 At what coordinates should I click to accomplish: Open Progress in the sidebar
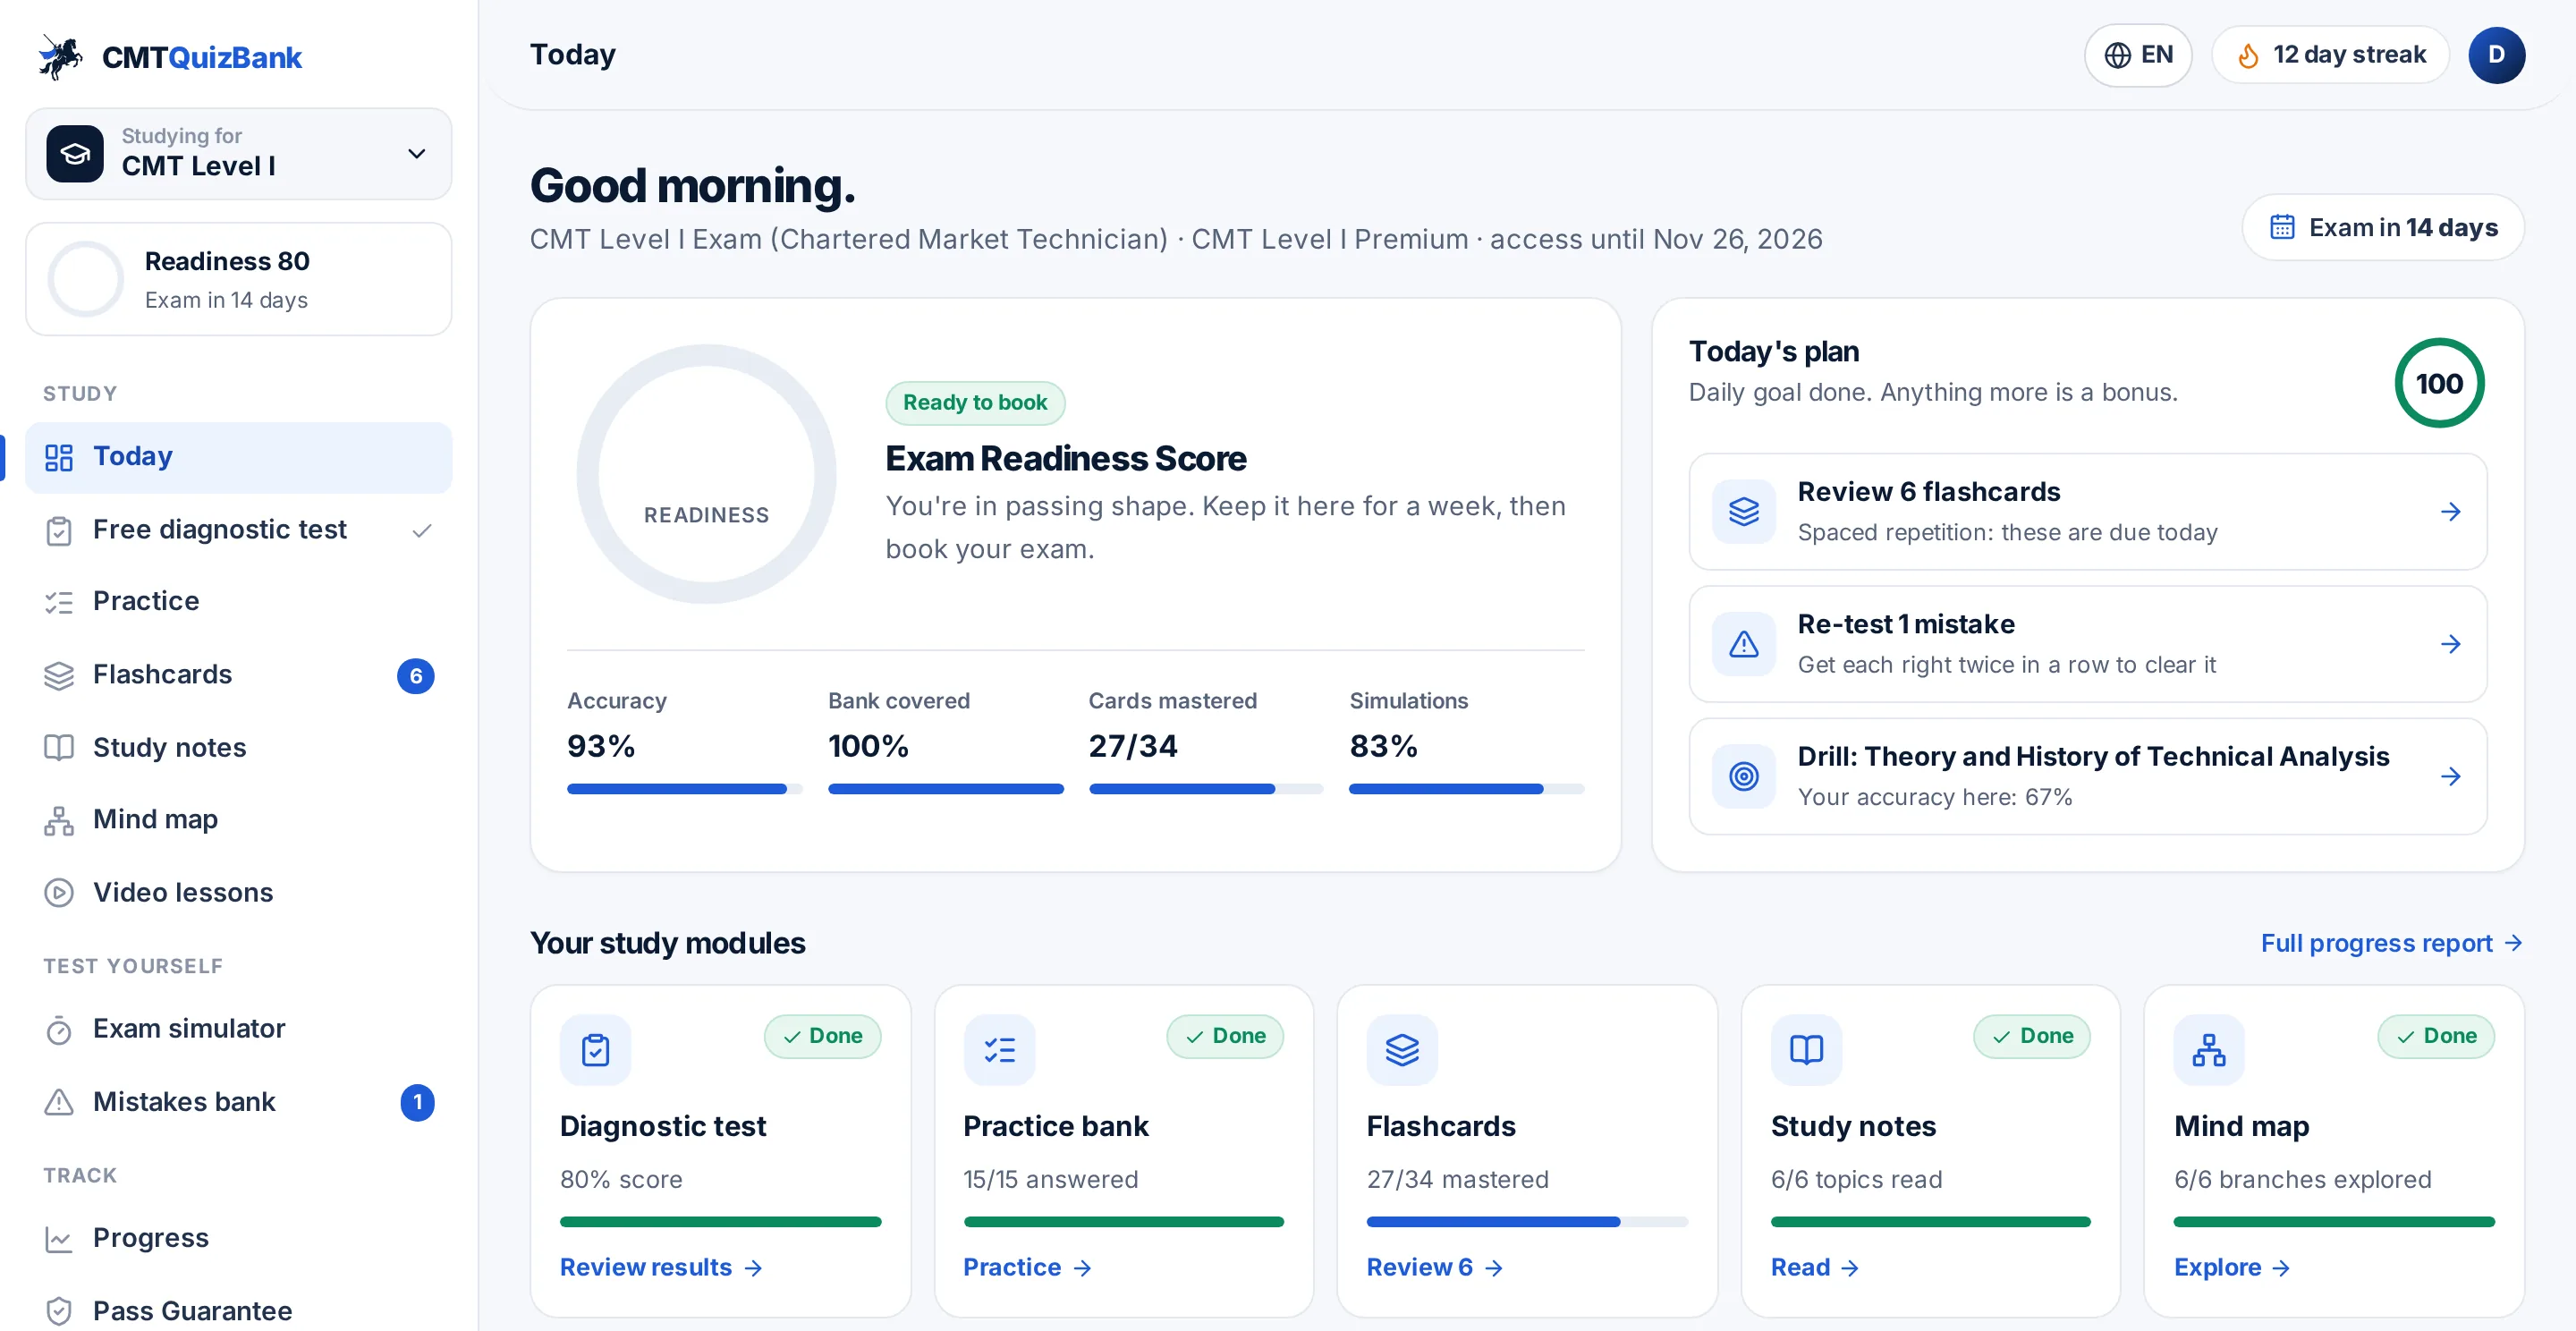239,1238
